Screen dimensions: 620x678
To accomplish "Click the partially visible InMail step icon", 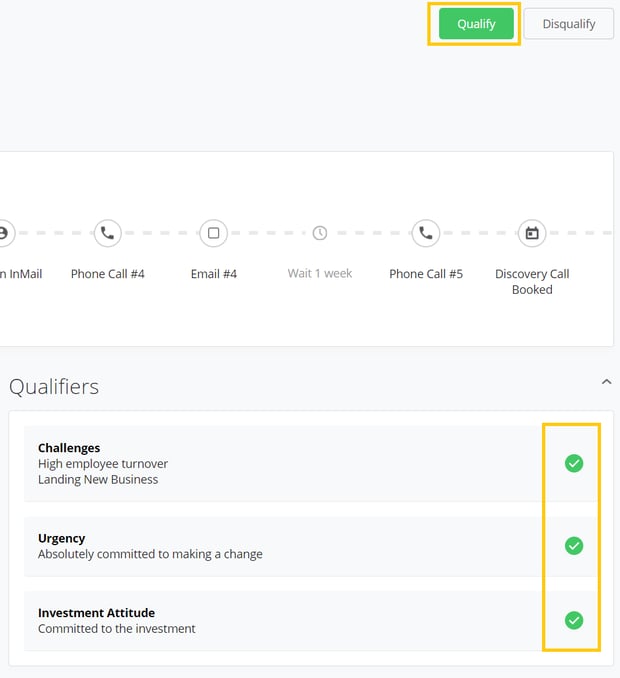I will click(3, 233).
